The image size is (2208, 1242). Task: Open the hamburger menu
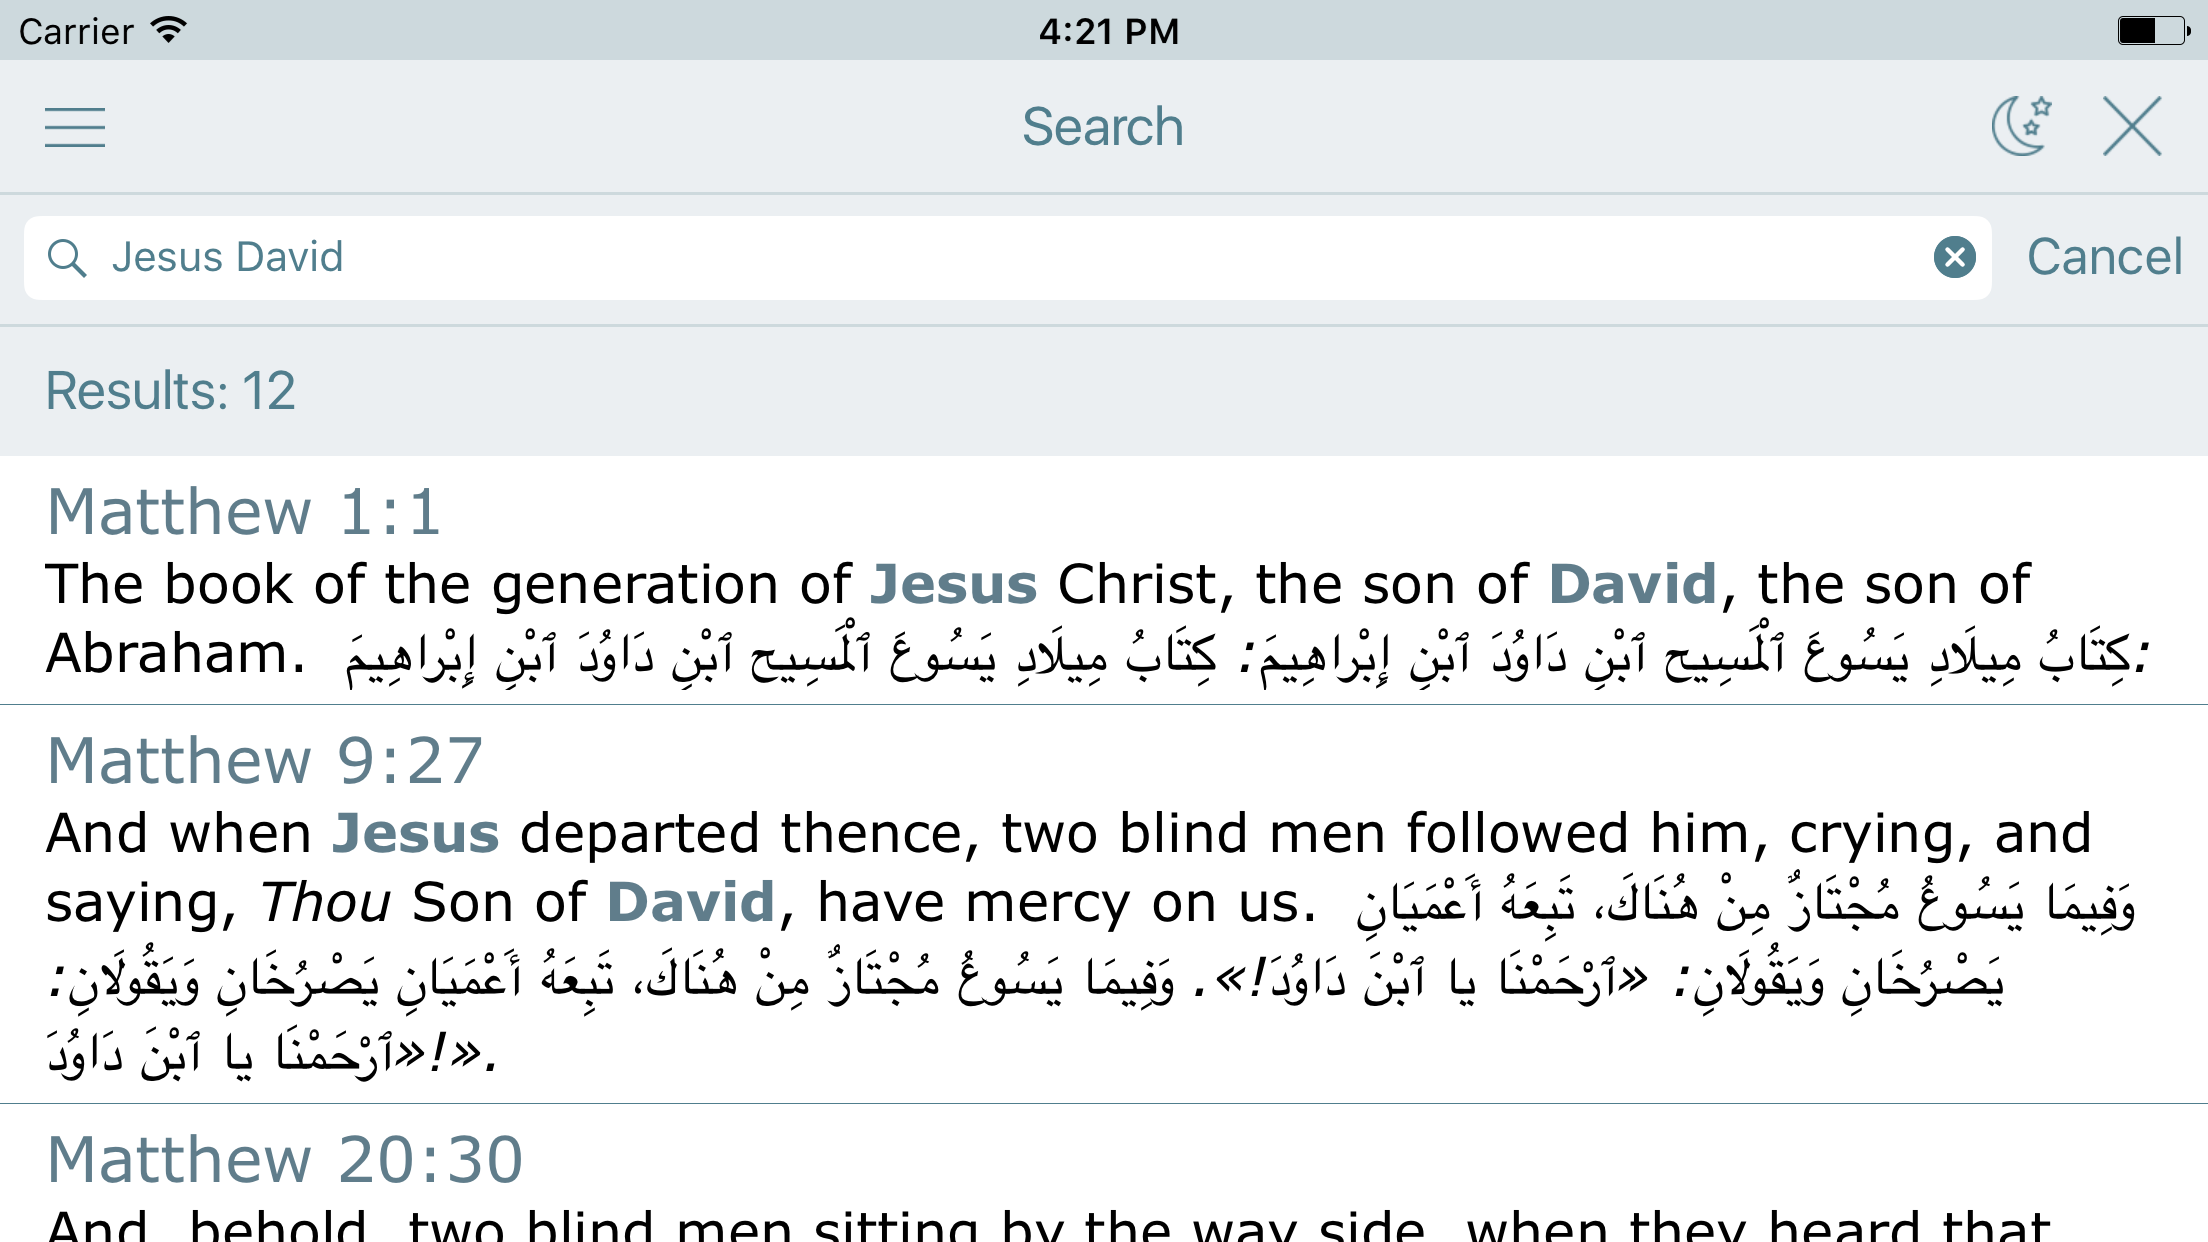point(75,127)
